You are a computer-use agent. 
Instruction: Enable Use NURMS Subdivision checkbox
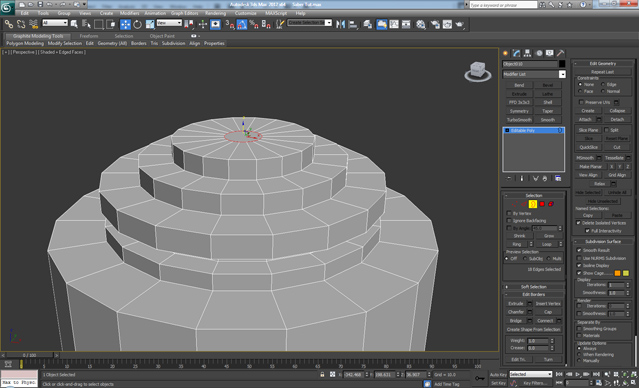pos(579,258)
